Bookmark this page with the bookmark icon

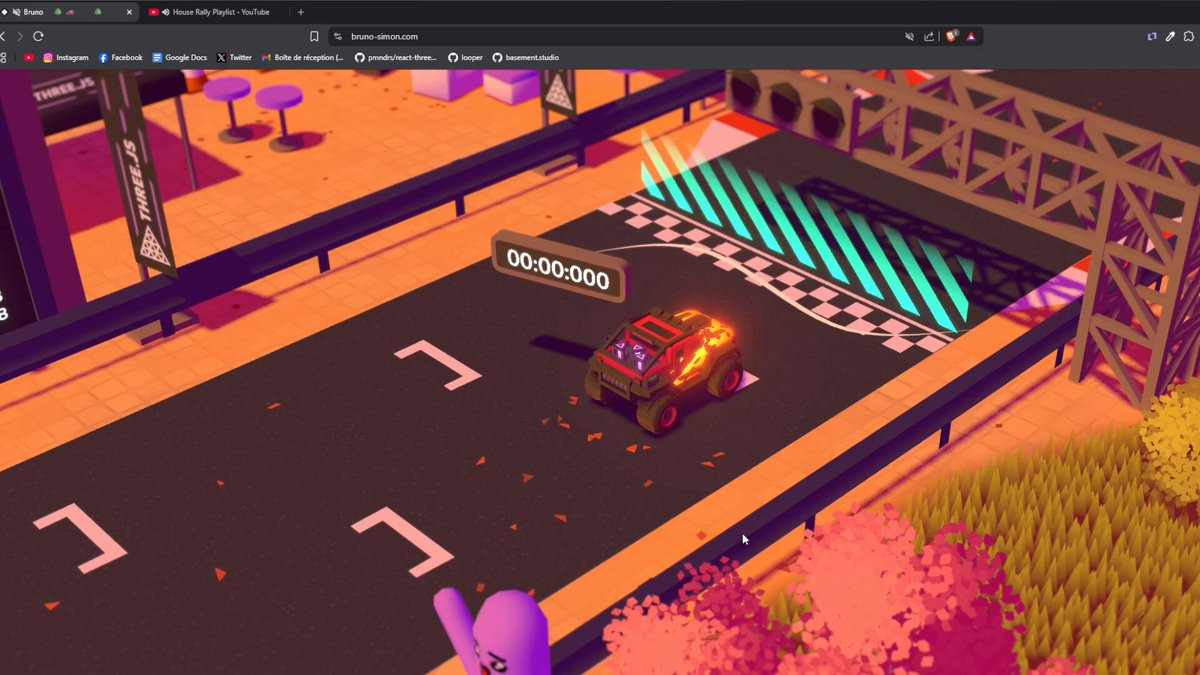pyautogui.click(x=314, y=36)
